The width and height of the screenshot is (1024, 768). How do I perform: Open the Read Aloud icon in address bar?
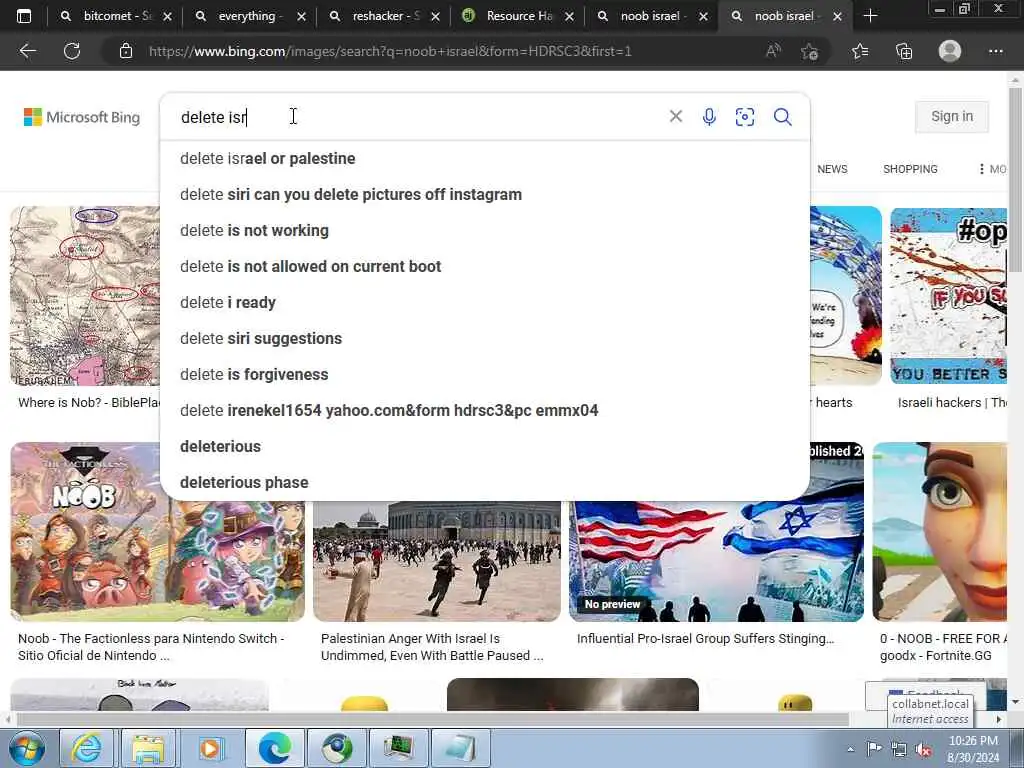773,51
